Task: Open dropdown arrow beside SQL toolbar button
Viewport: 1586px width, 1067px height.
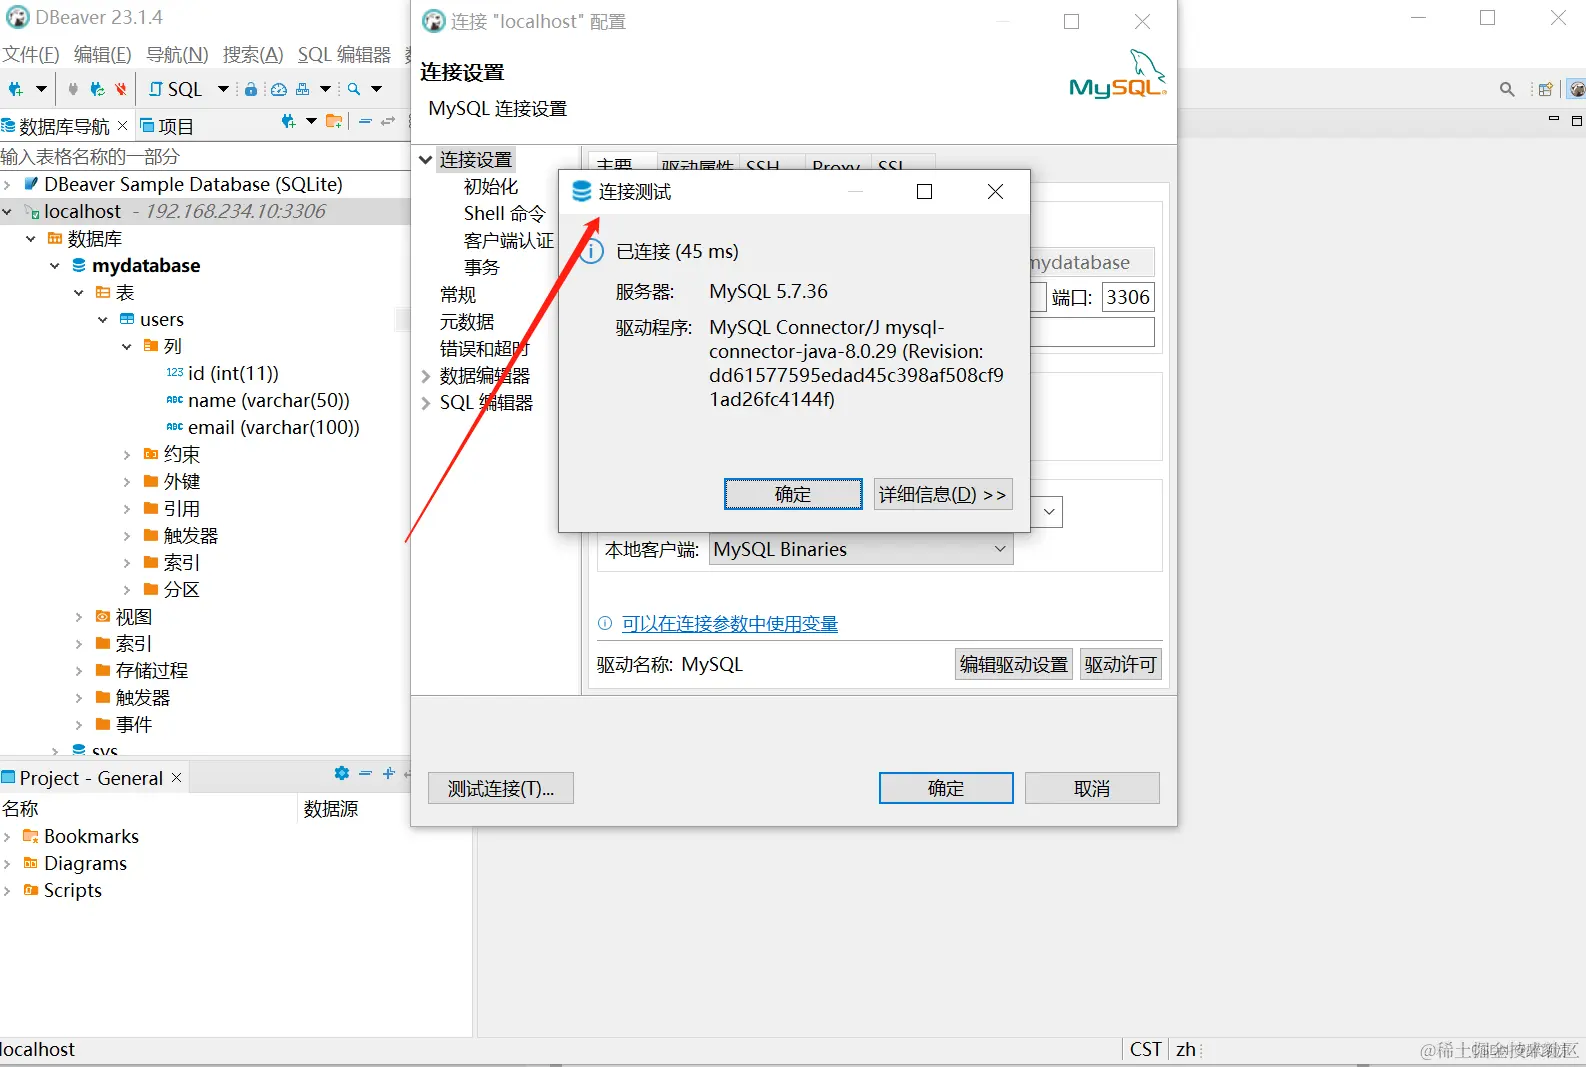Action: (223, 89)
